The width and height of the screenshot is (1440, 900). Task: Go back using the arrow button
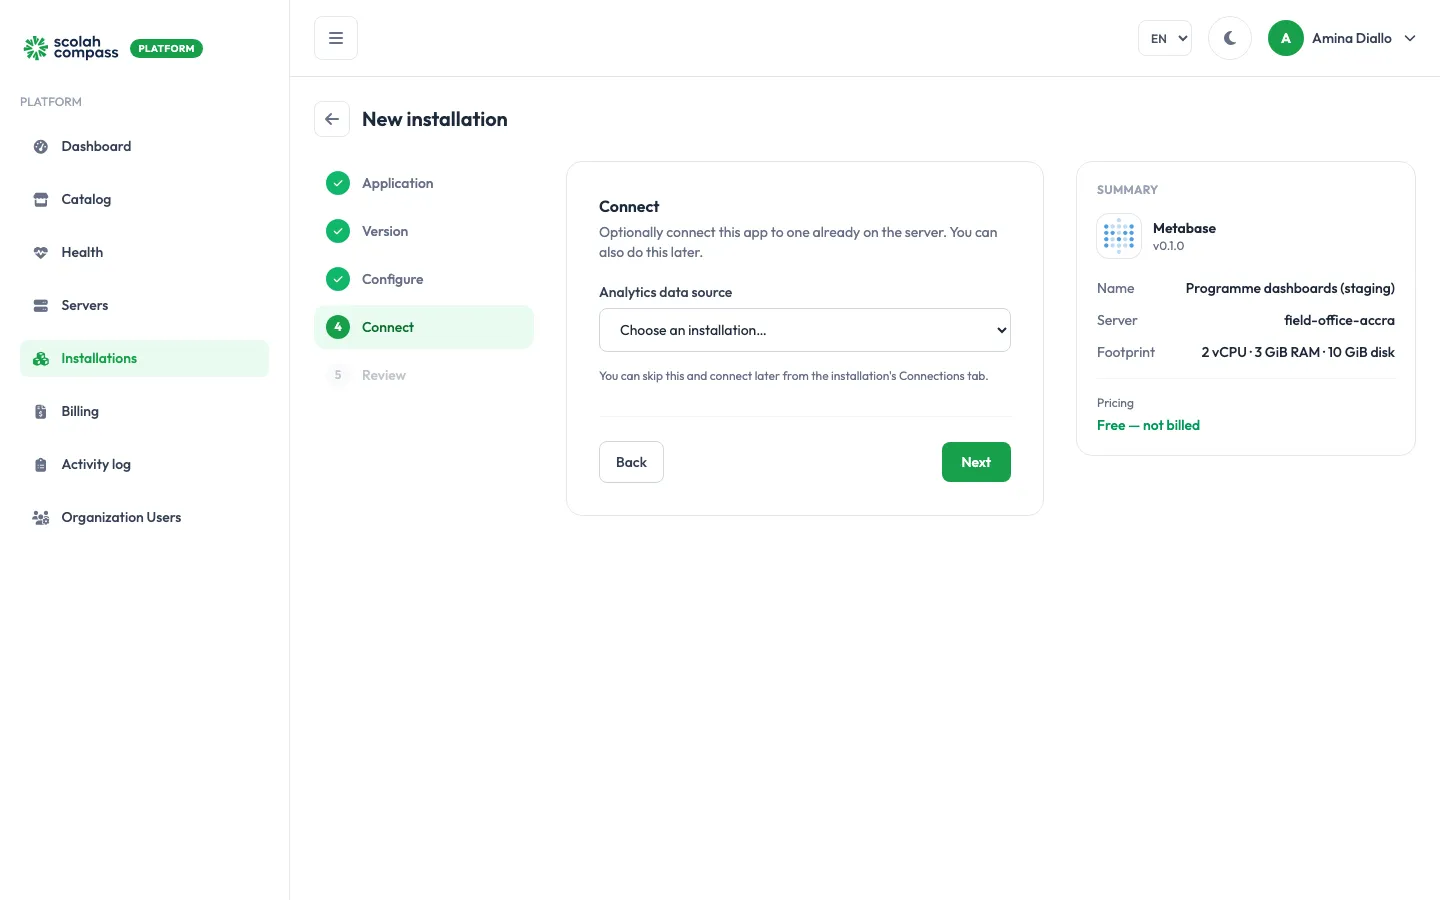332,119
